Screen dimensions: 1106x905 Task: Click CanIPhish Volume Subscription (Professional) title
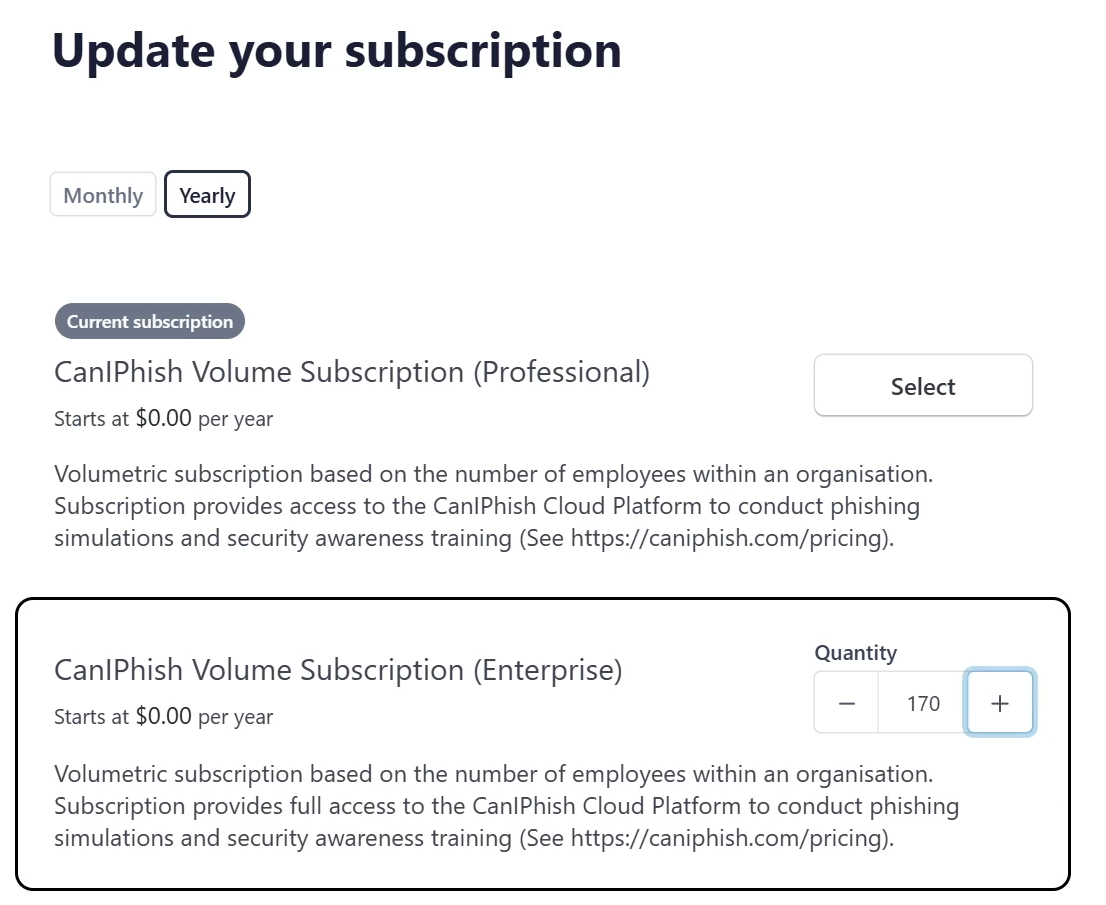coord(352,372)
